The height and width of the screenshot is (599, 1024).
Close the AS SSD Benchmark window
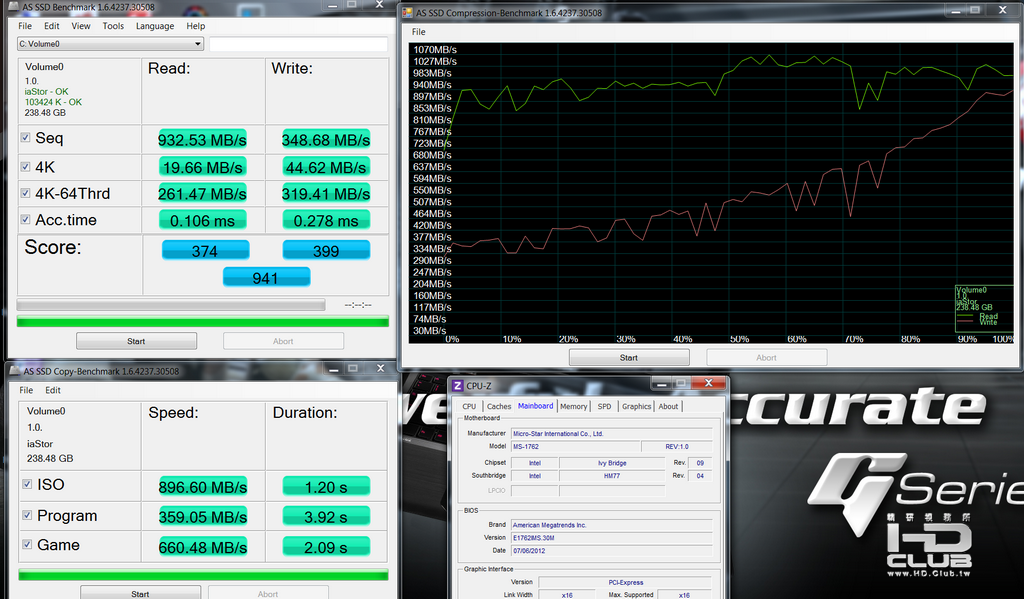379,5
